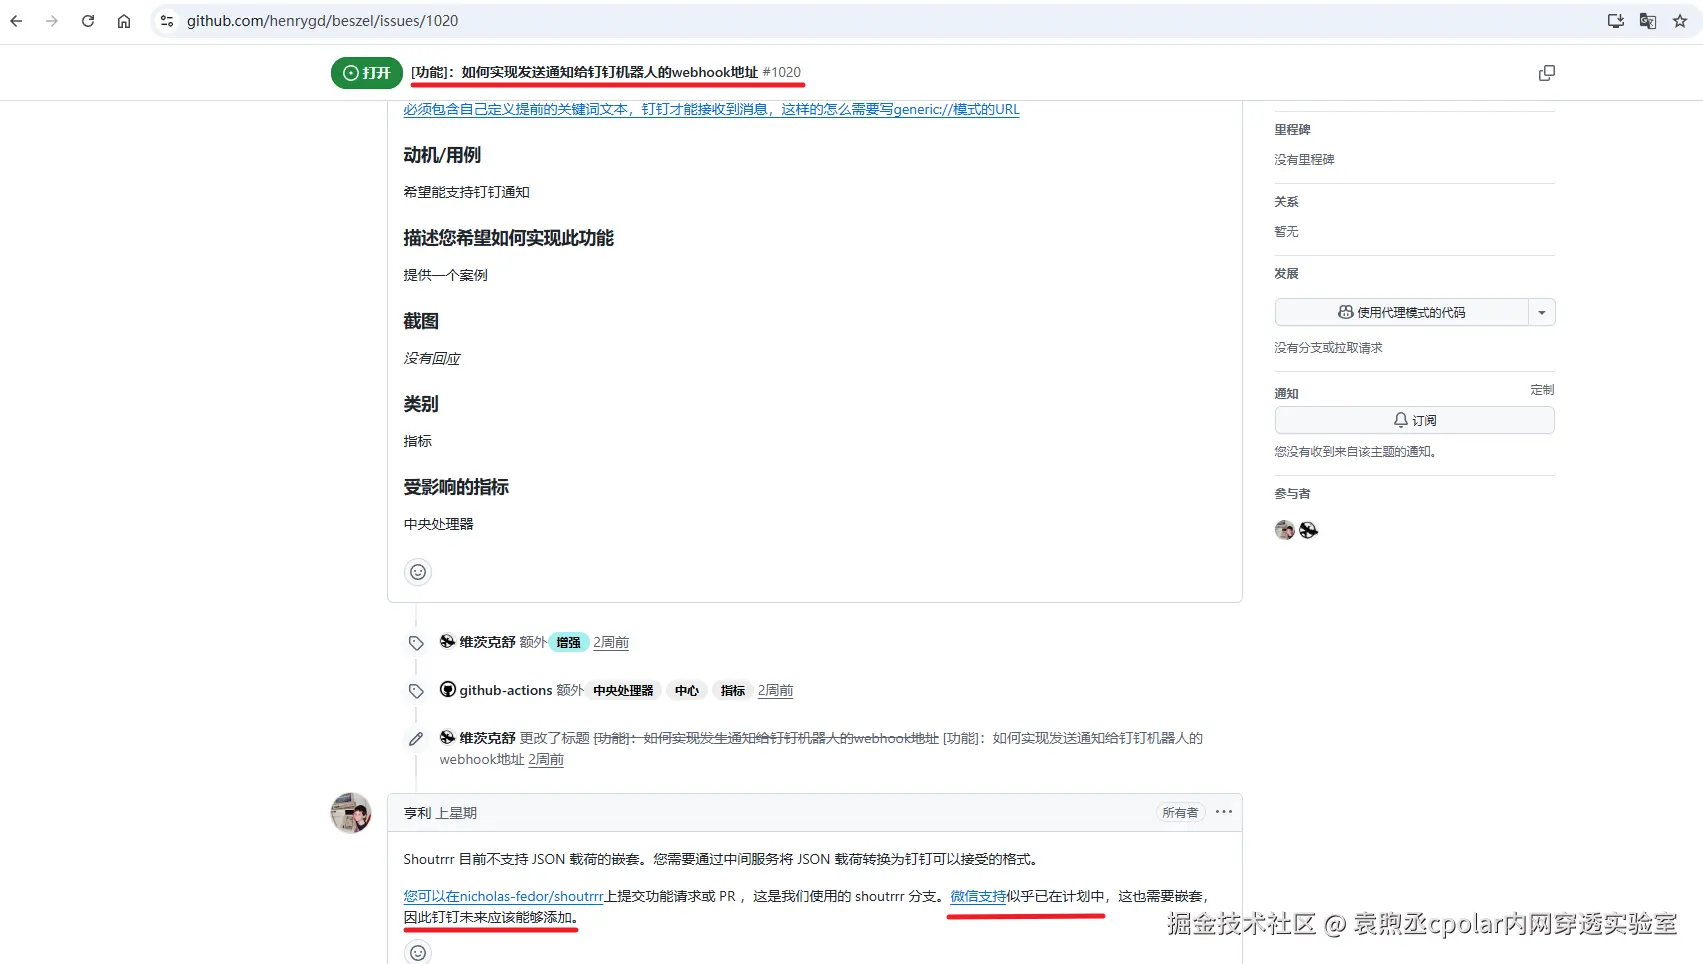Screen dimensions: 1703x964
Task: Open site information icon in address bar
Action: pos(167,21)
